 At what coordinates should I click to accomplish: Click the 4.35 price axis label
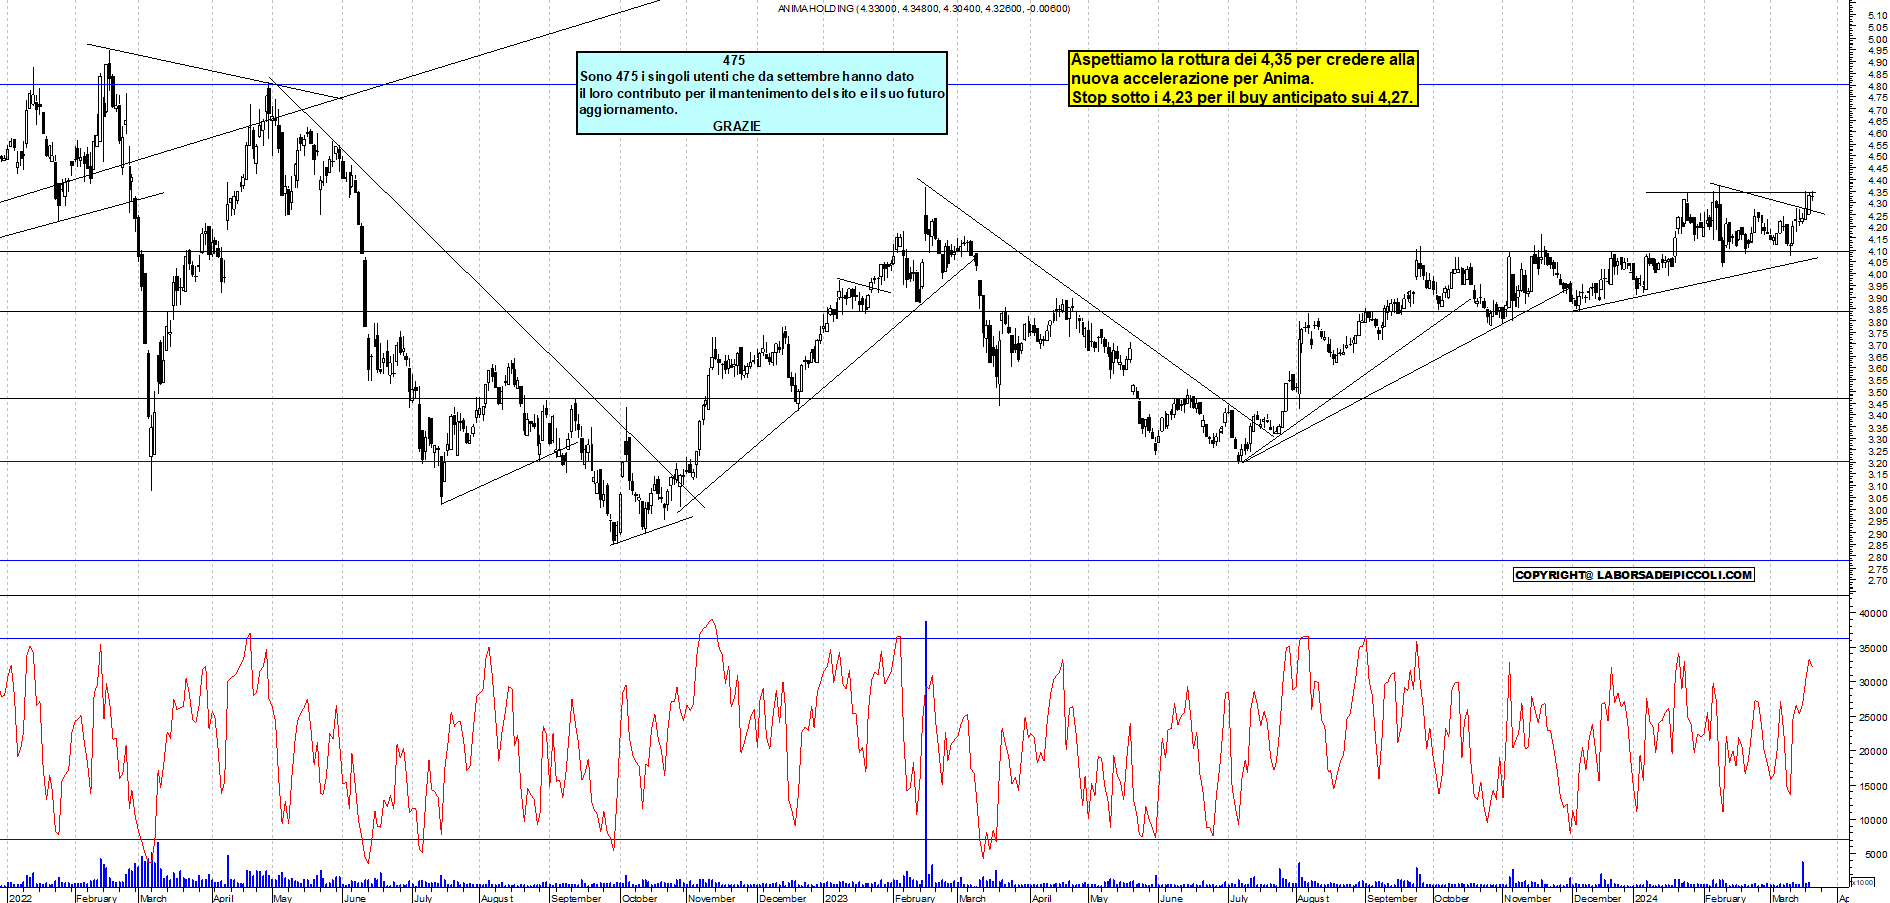coord(1877,193)
